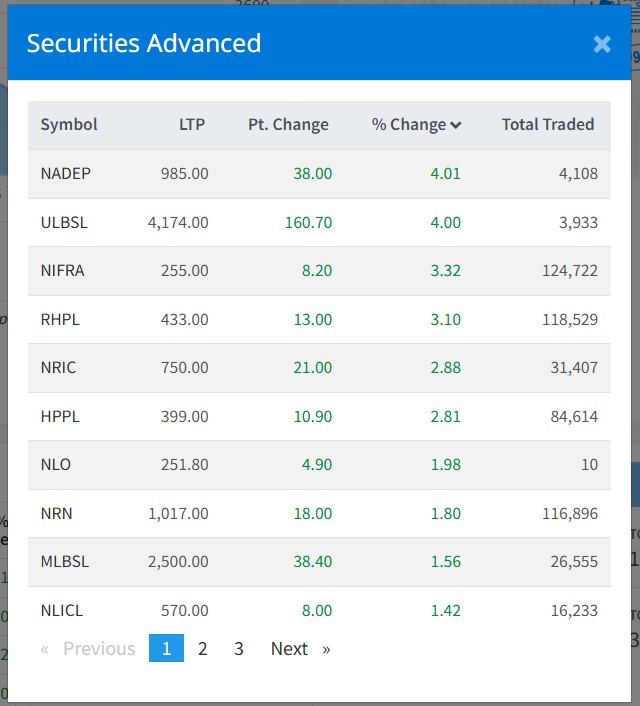Go to page 3 of results

tap(238, 649)
